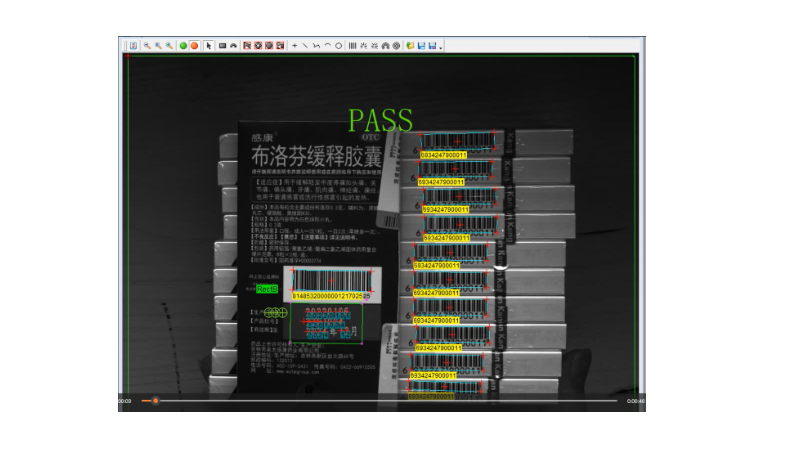Viewport: 800px width, 453px height.
Task: Click the middle magnifier zoom icon
Action: (158, 46)
